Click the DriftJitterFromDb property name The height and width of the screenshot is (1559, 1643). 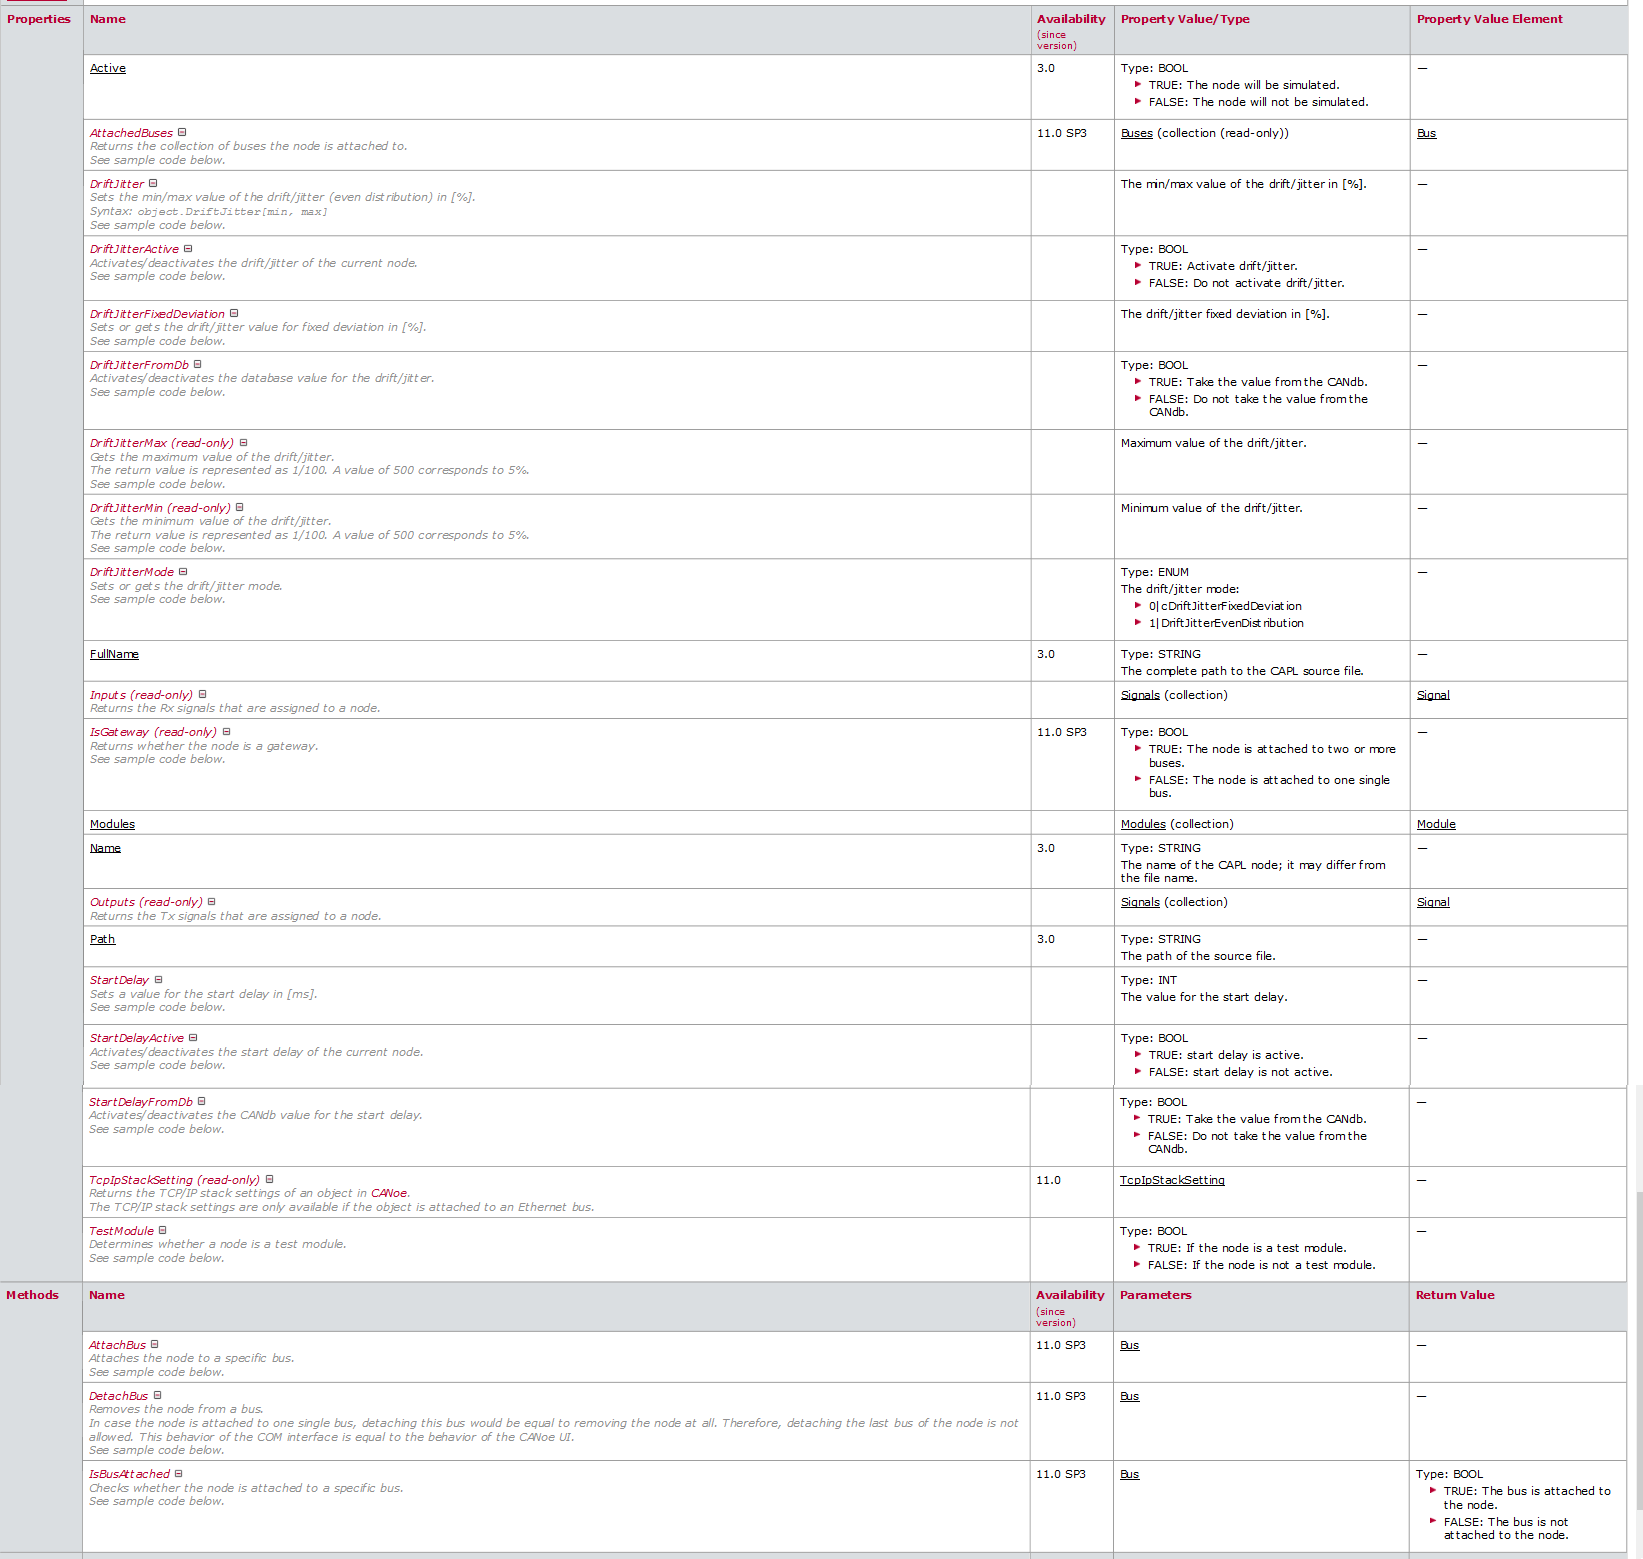(x=139, y=365)
